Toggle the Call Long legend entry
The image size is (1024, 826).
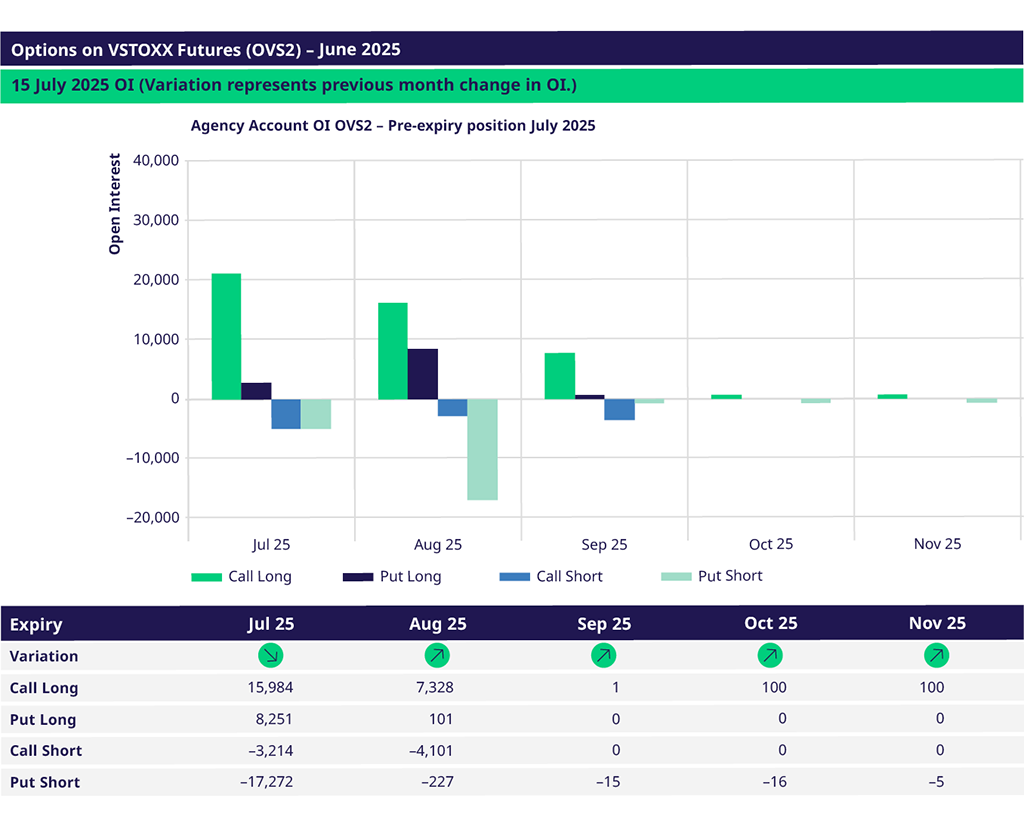(x=241, y=576)
